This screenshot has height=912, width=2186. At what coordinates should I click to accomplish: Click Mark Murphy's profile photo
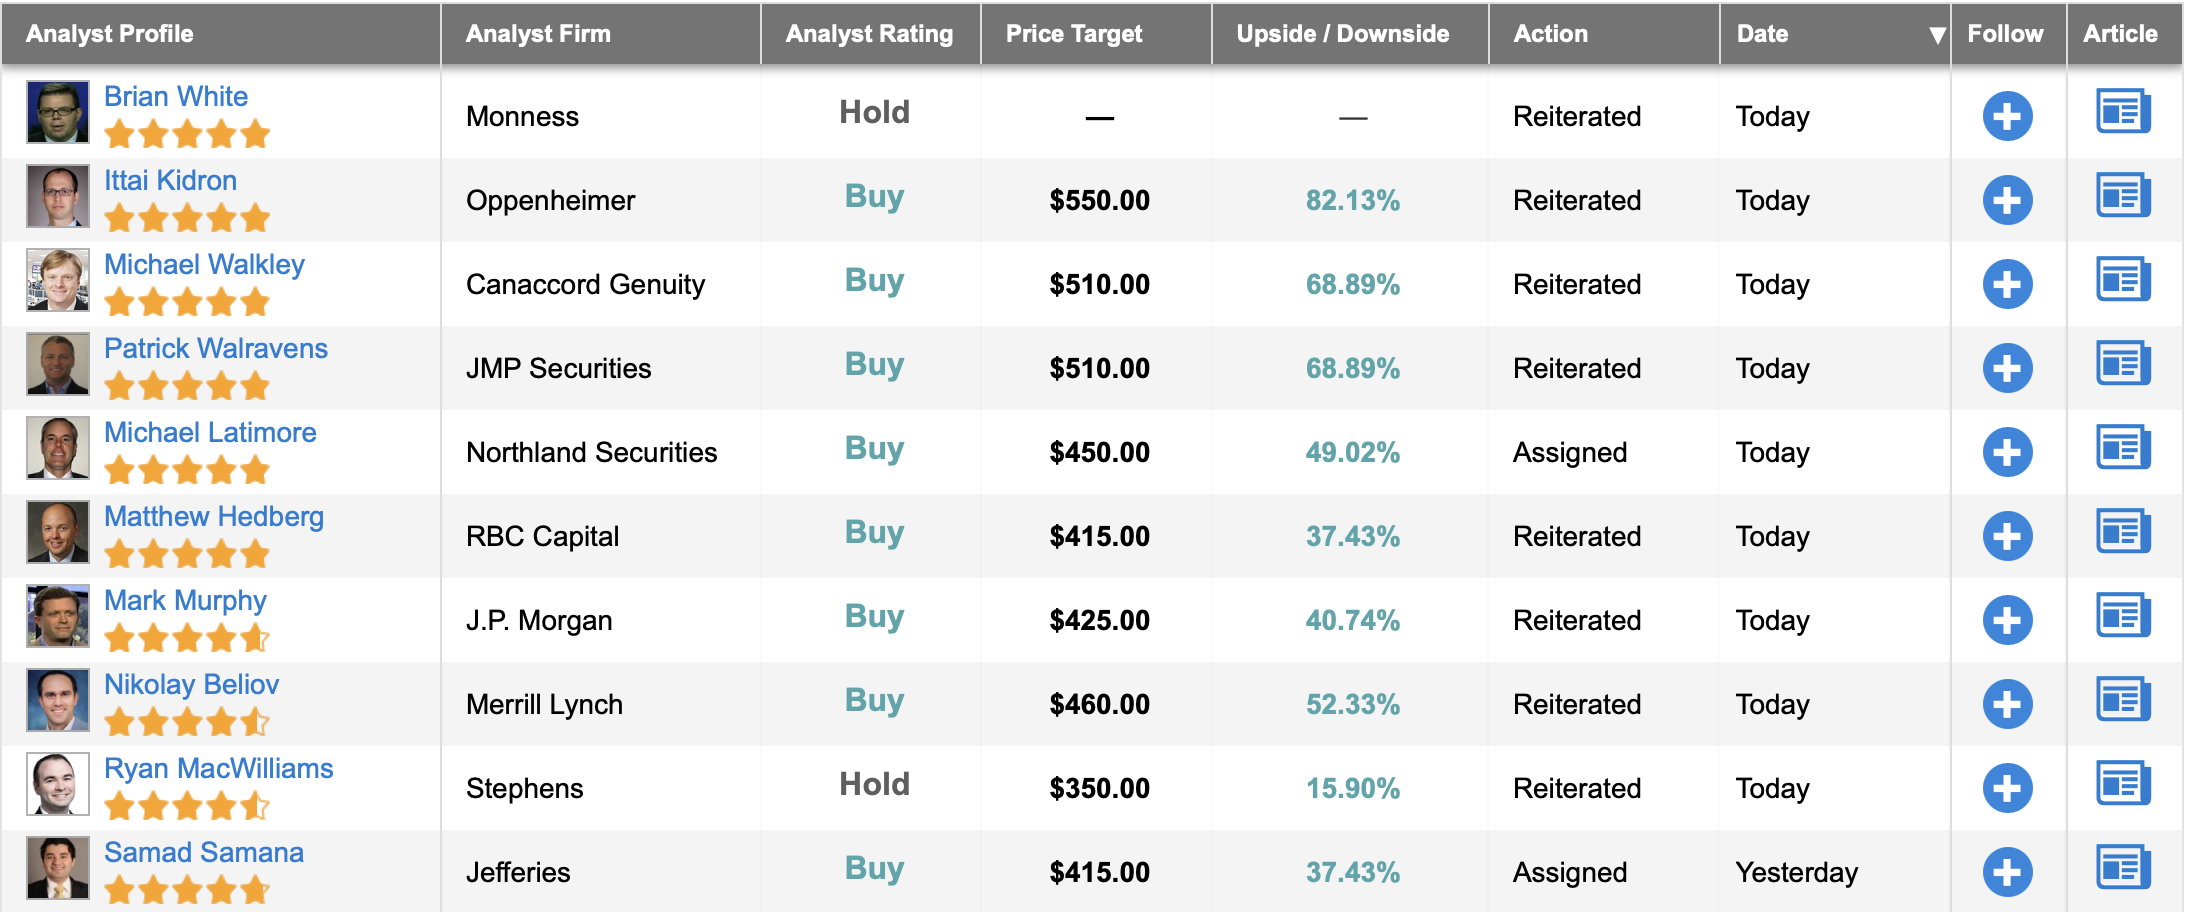(58, 616)
